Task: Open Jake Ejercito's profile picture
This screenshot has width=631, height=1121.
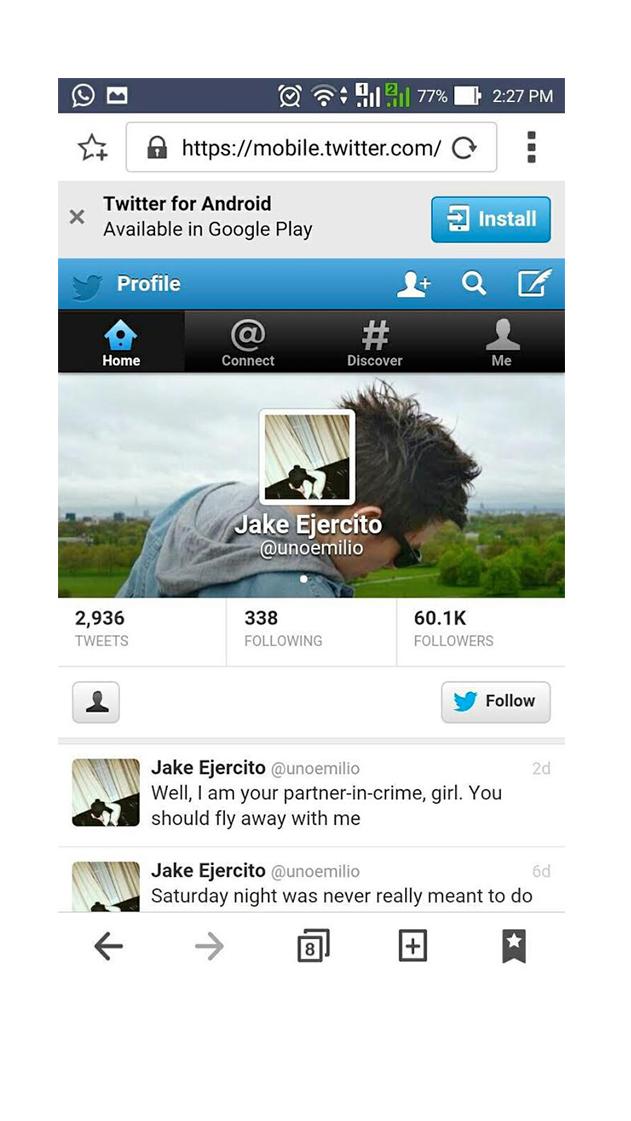Action: pos(307,457)
